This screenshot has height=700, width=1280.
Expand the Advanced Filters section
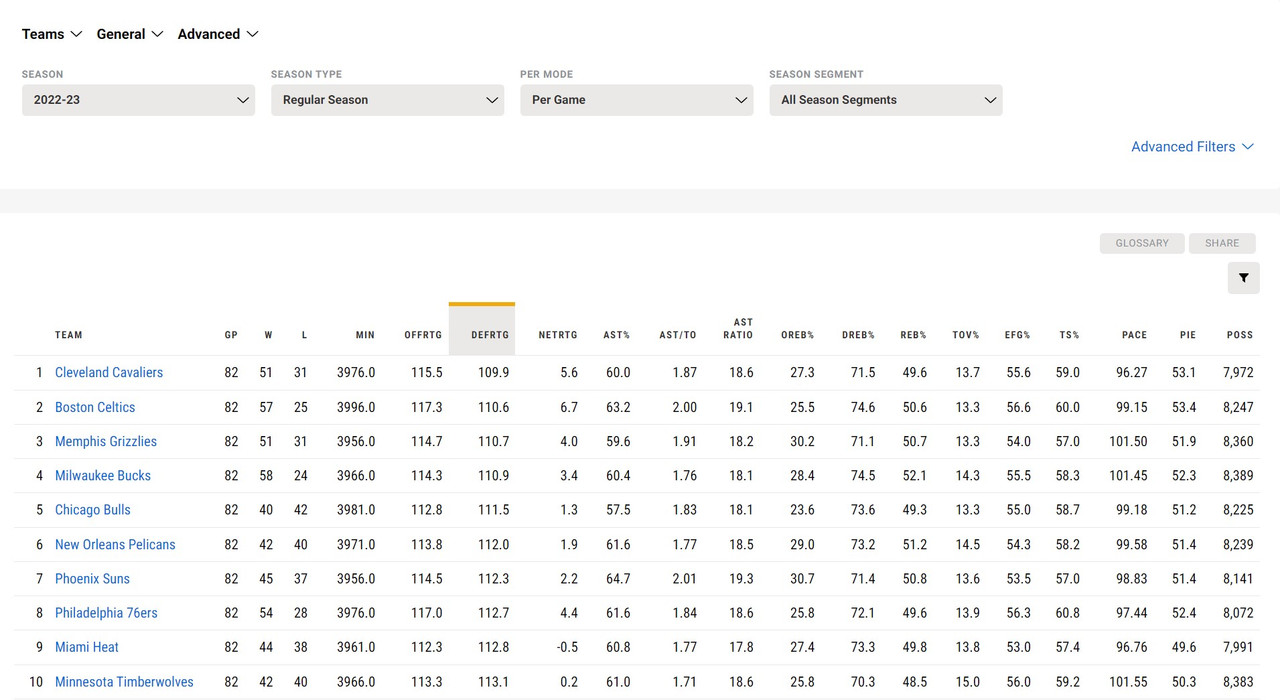[1192, 146]
